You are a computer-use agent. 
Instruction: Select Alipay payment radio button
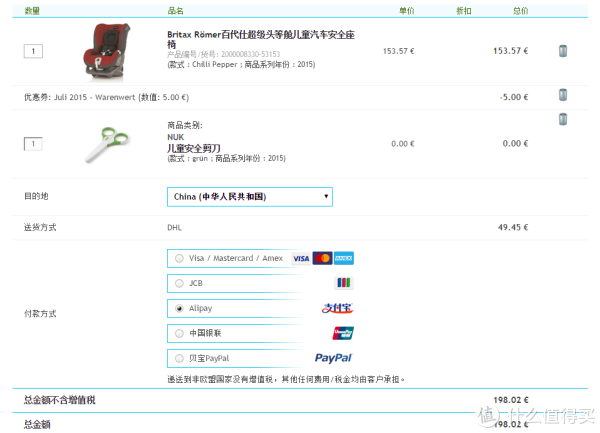tap(179, 308)
